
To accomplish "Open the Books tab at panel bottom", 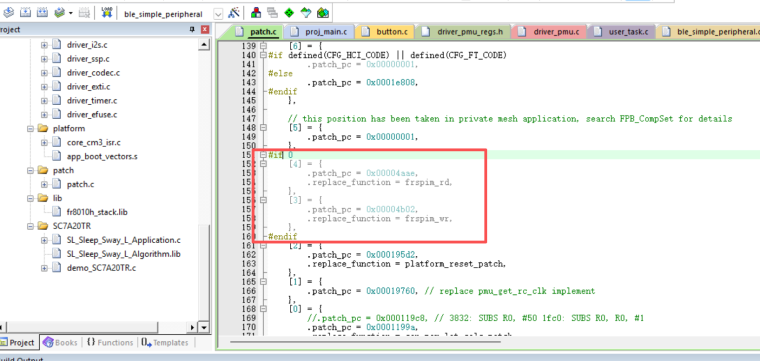I will 61,343.
